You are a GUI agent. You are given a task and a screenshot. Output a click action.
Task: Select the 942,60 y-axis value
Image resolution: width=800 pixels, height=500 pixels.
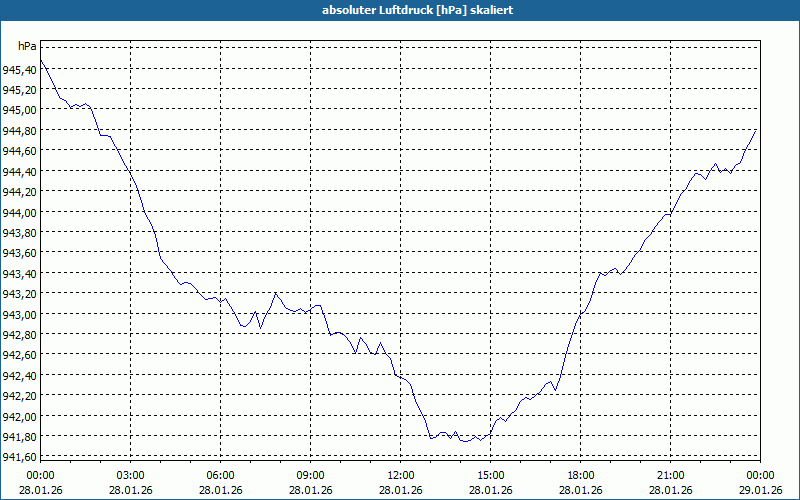[x=19, y=355]
